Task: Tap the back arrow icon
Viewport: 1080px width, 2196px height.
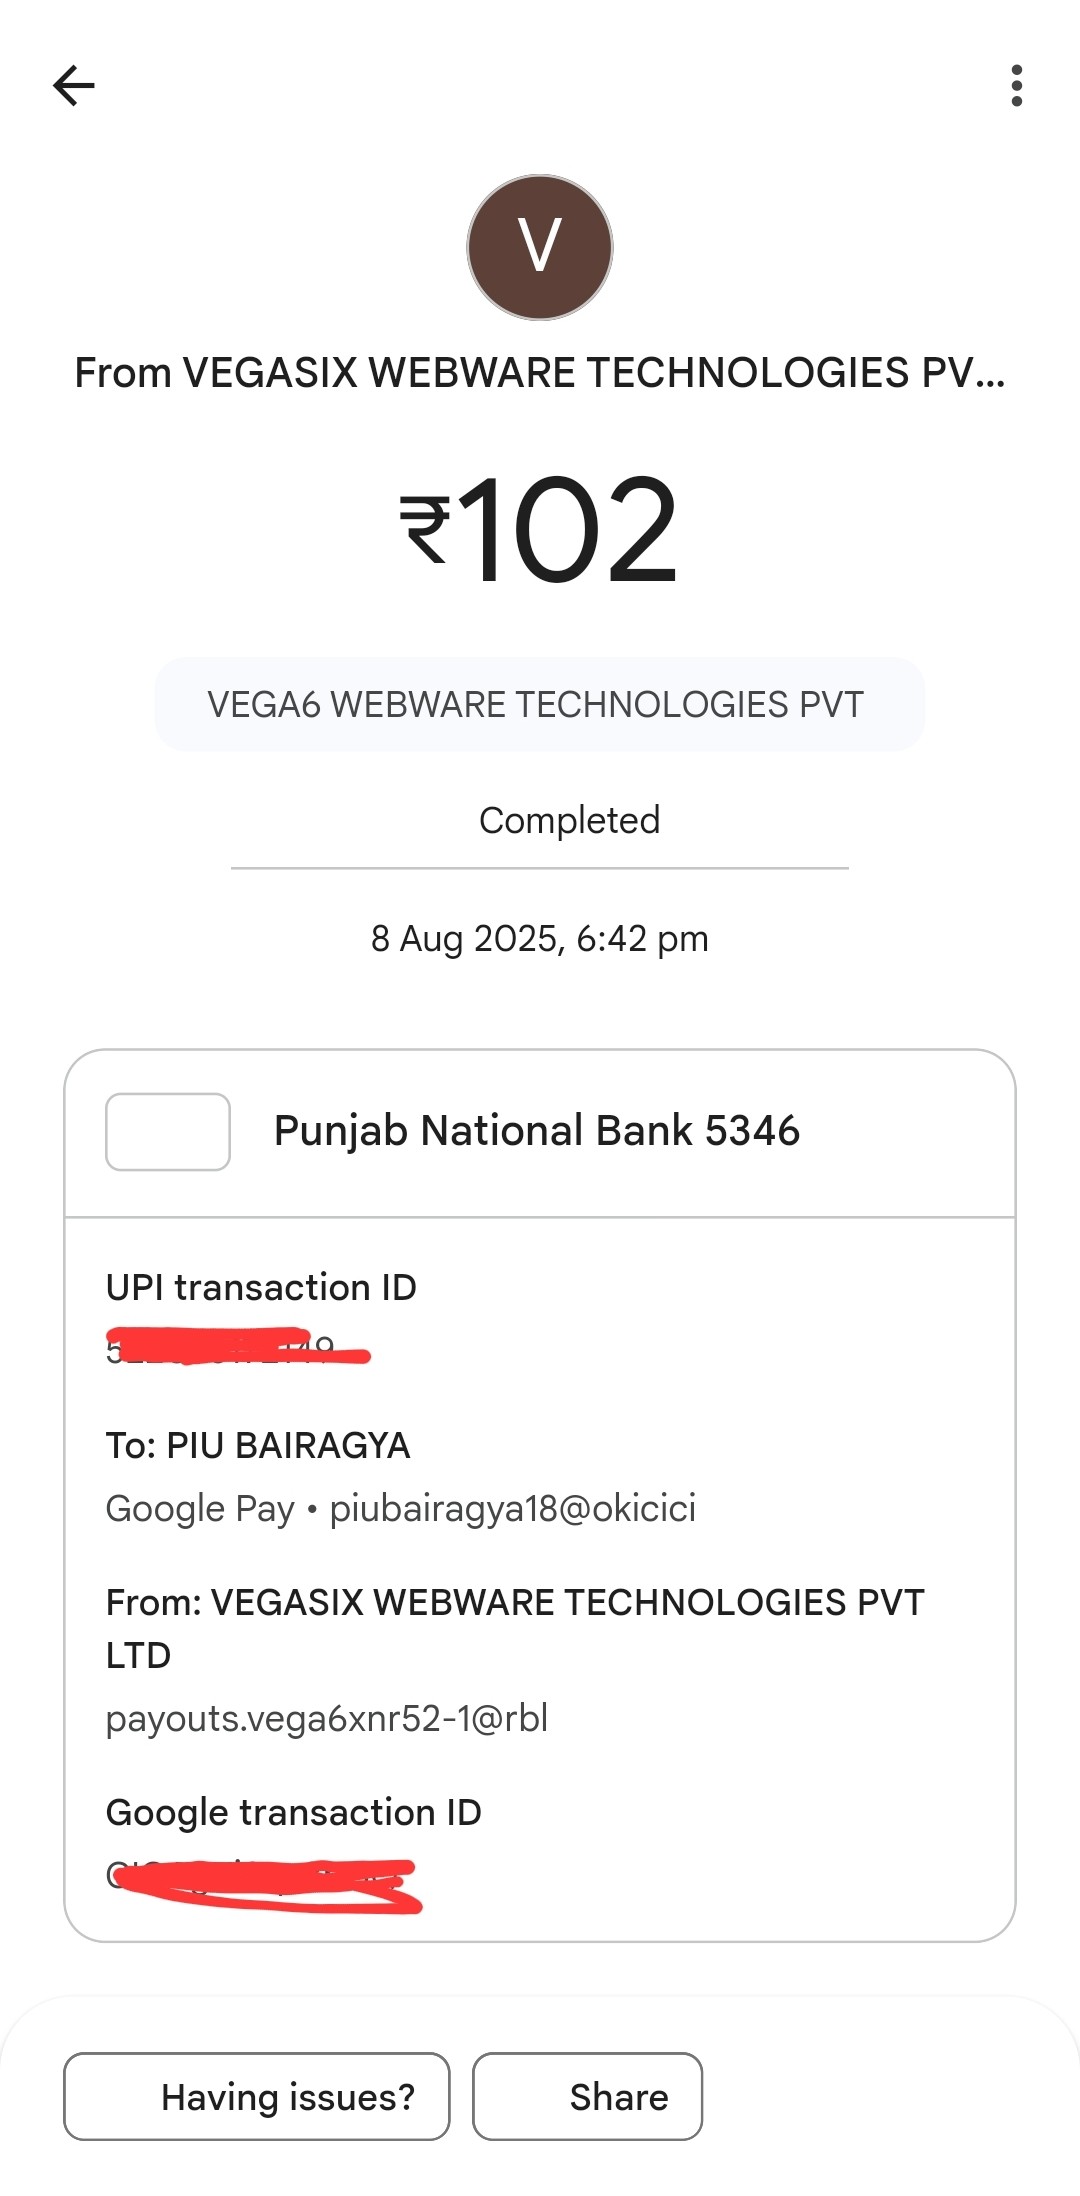Action: pos(74,86)
